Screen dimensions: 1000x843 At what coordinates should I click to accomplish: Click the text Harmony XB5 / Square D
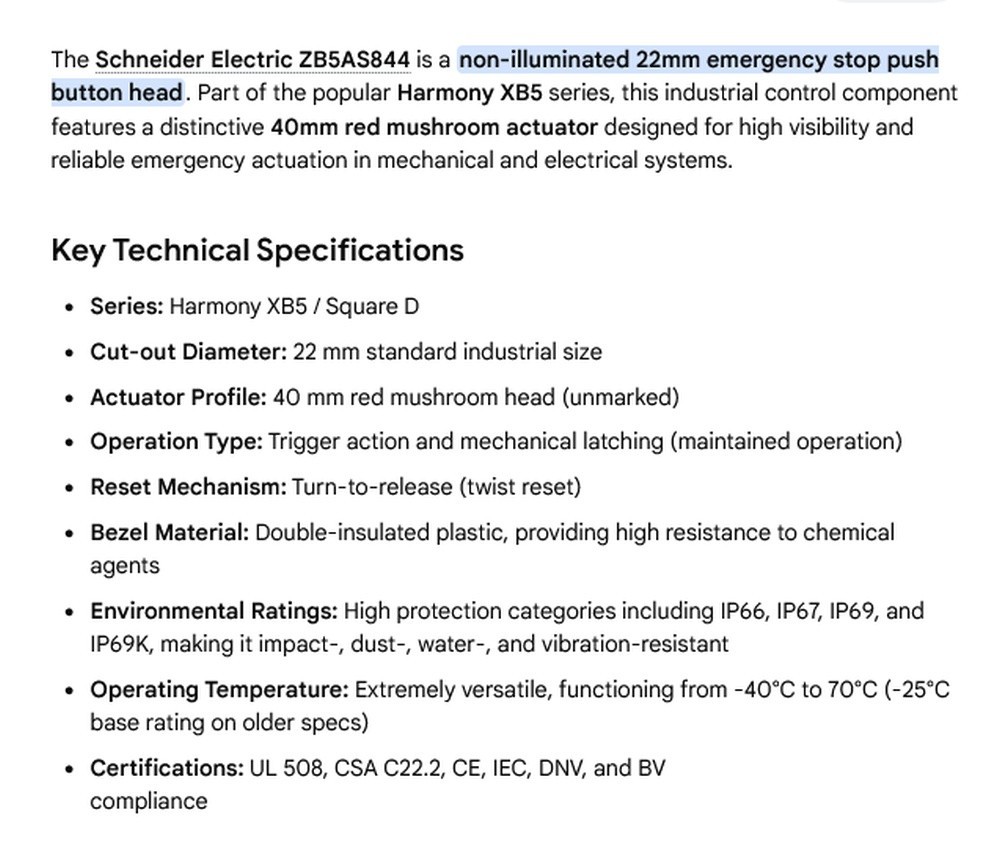tap(295, 306)
